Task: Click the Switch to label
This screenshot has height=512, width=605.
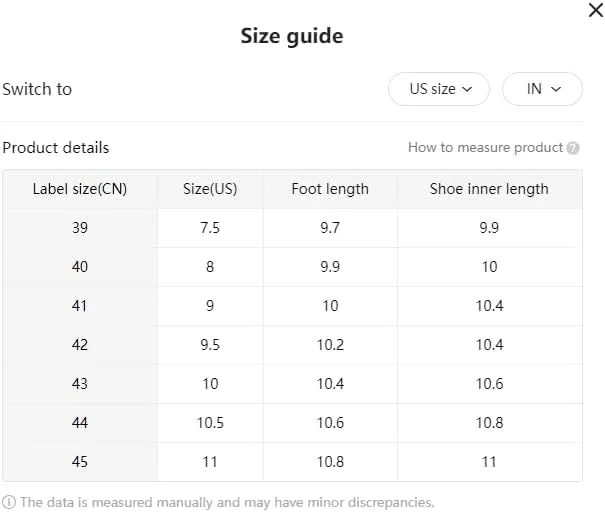Action: pos(37,89)
